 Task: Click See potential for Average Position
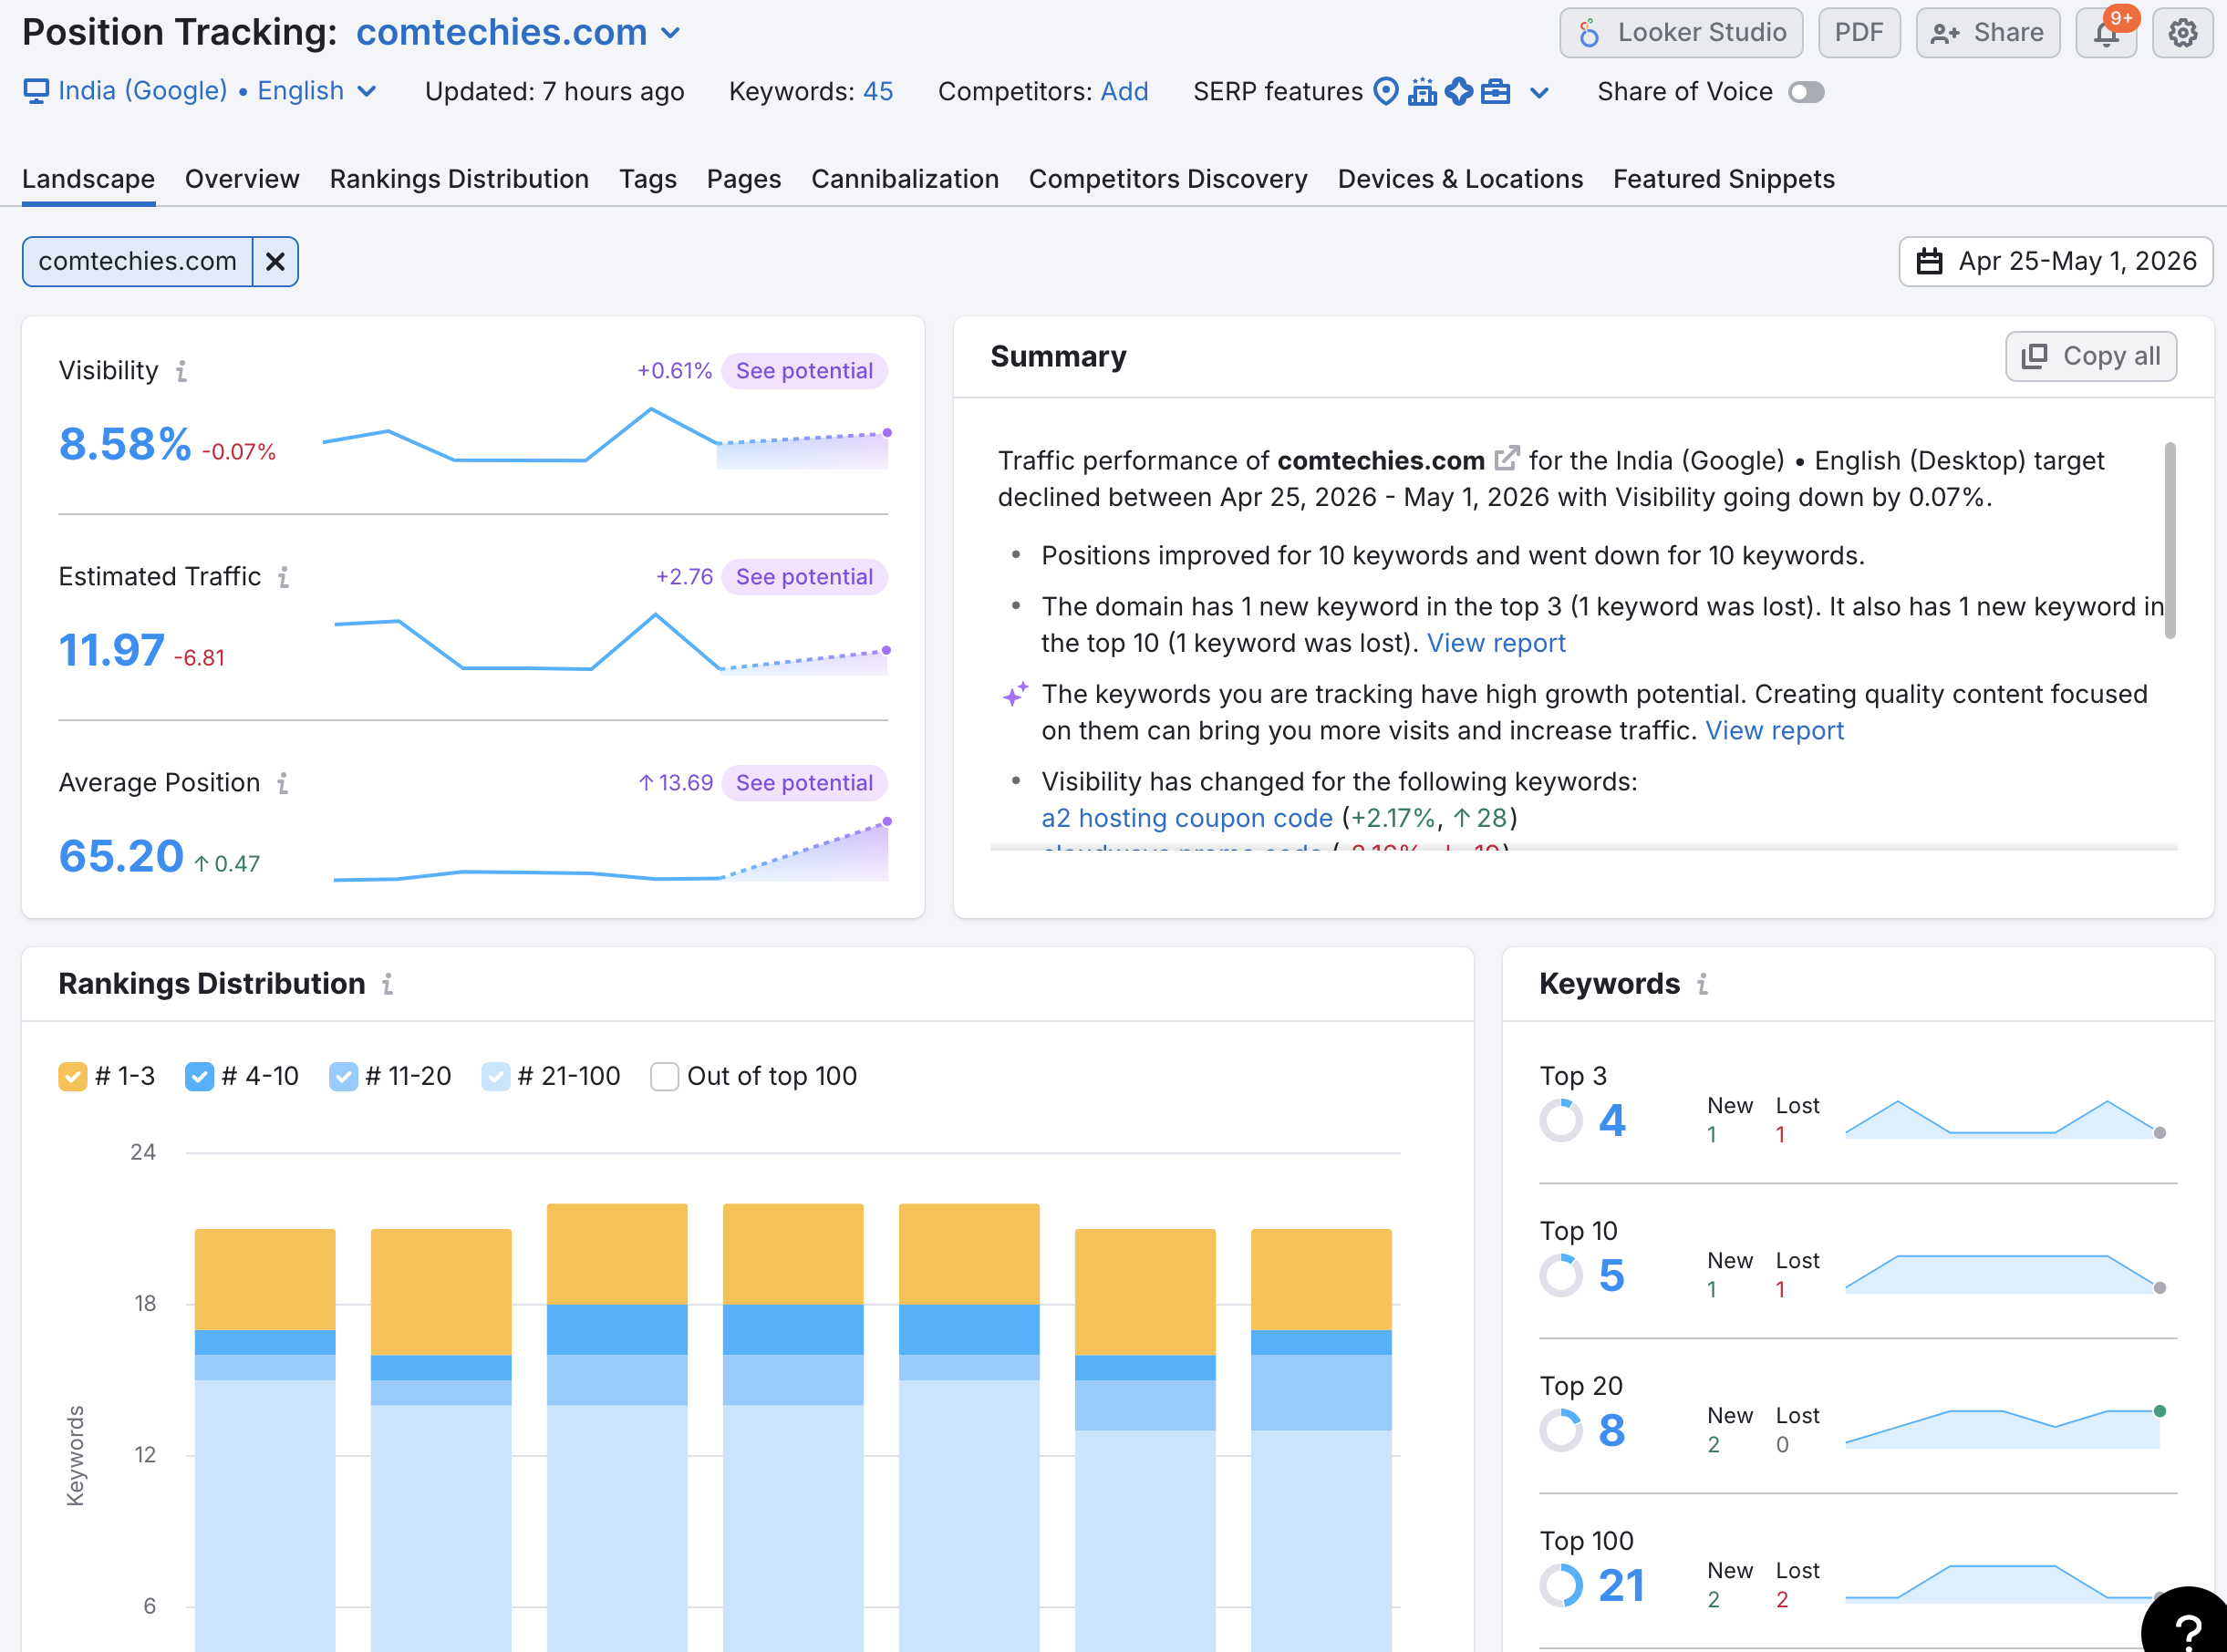click(x=804, y=783)
